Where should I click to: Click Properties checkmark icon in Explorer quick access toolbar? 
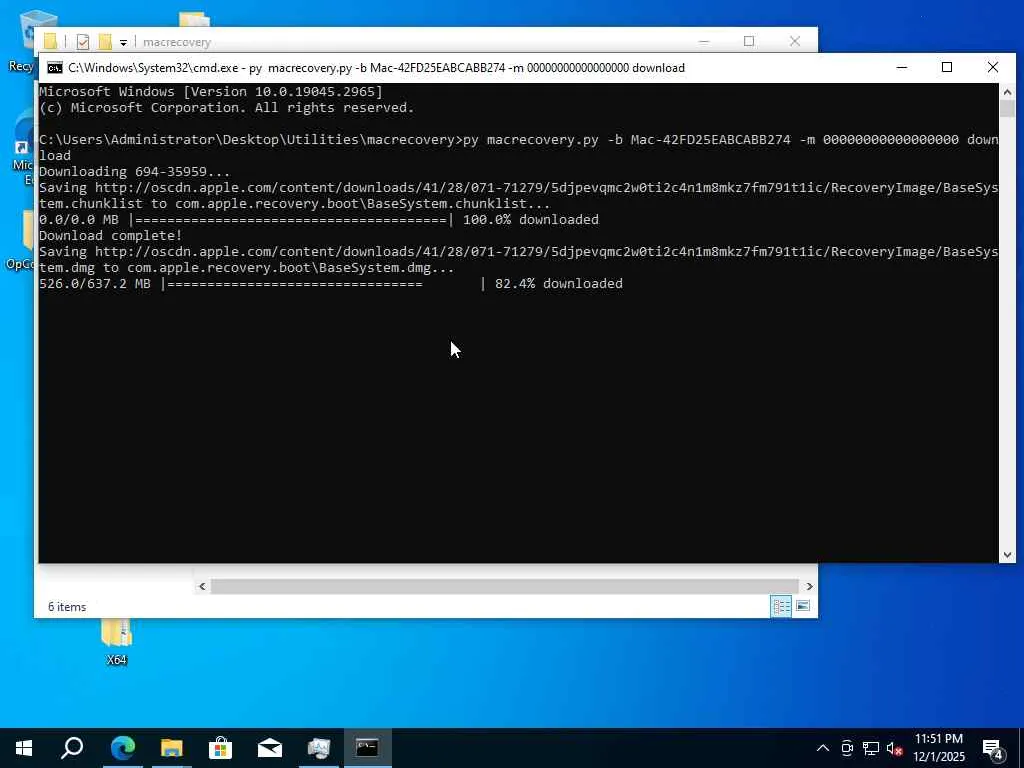pos(83,42)
